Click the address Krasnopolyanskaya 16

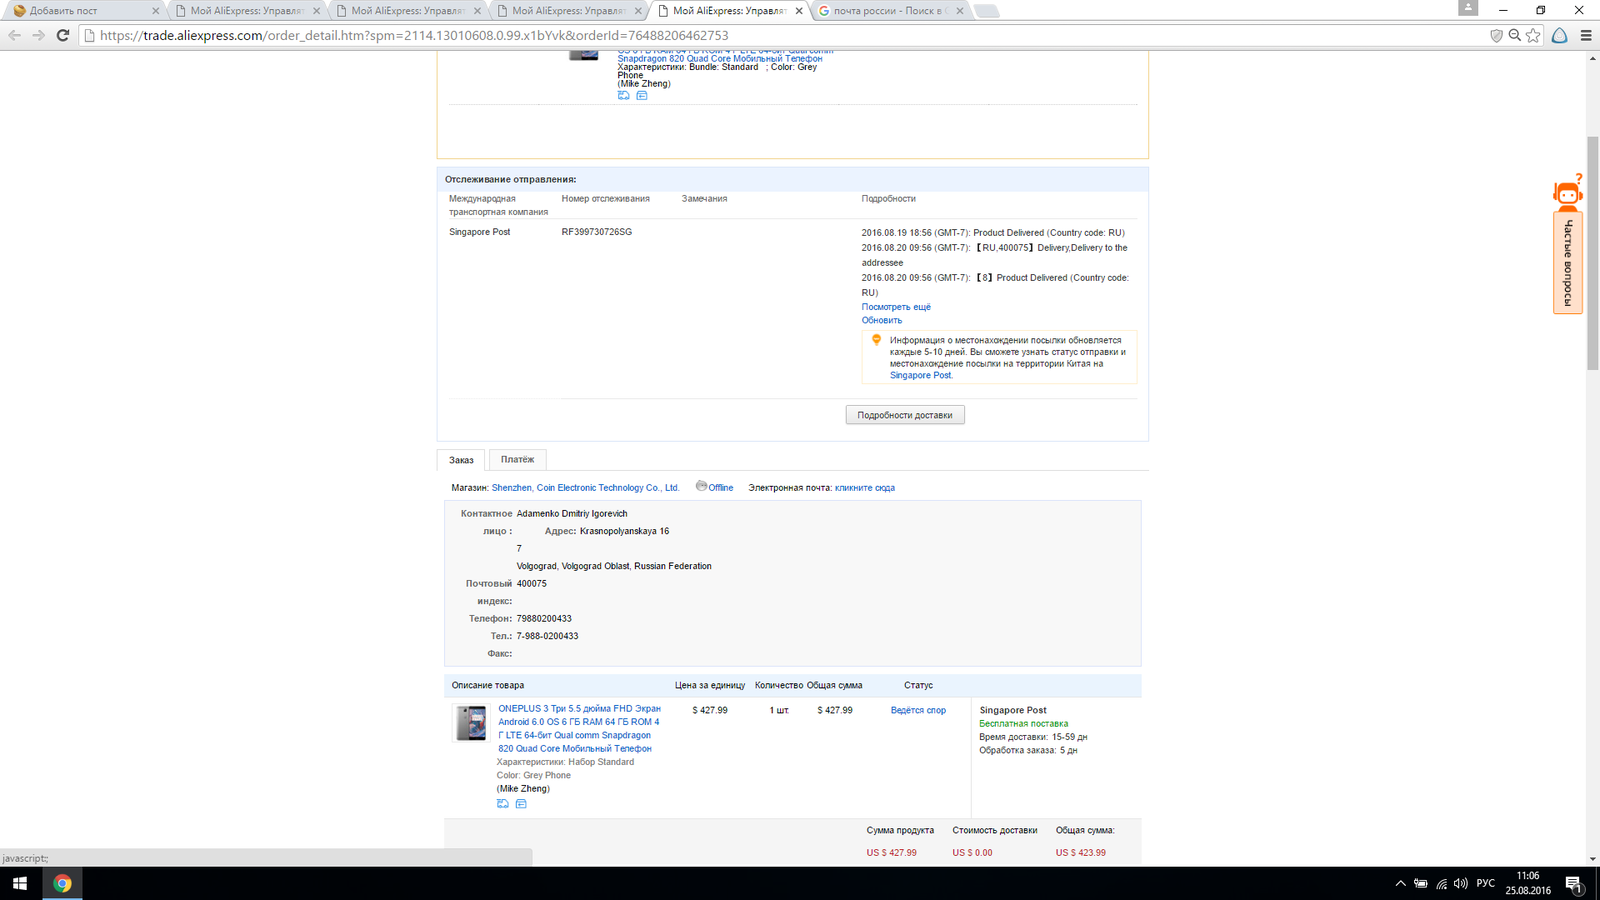(x=624, y=531)
